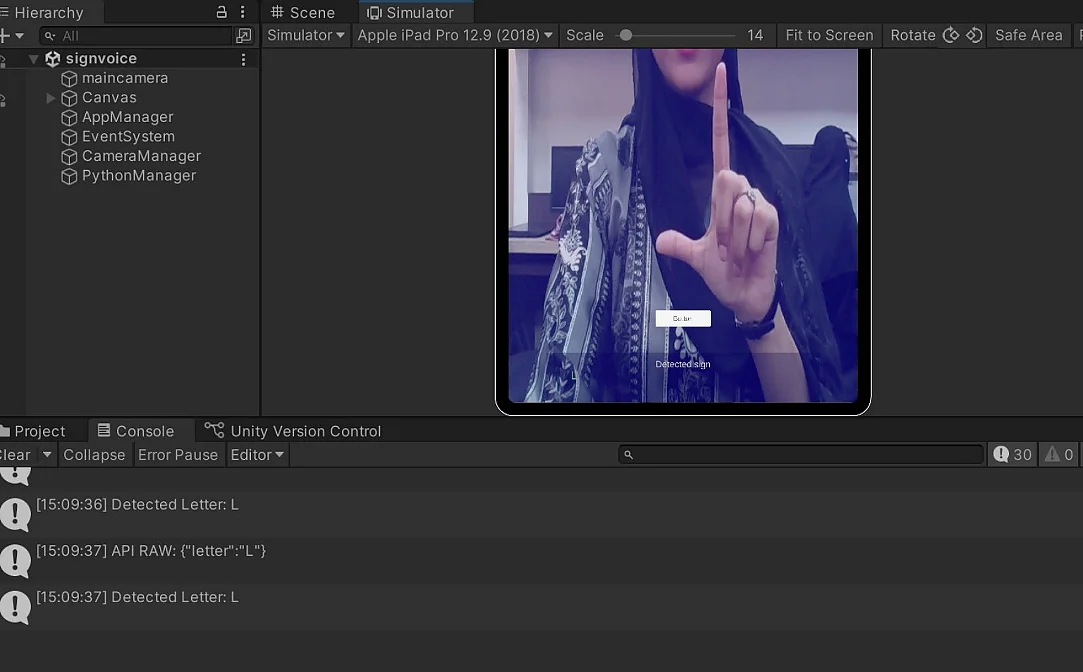The image size is (1083, 672).
Task: Toggle info messages filter showing 30
Action: coord(1013,454)
